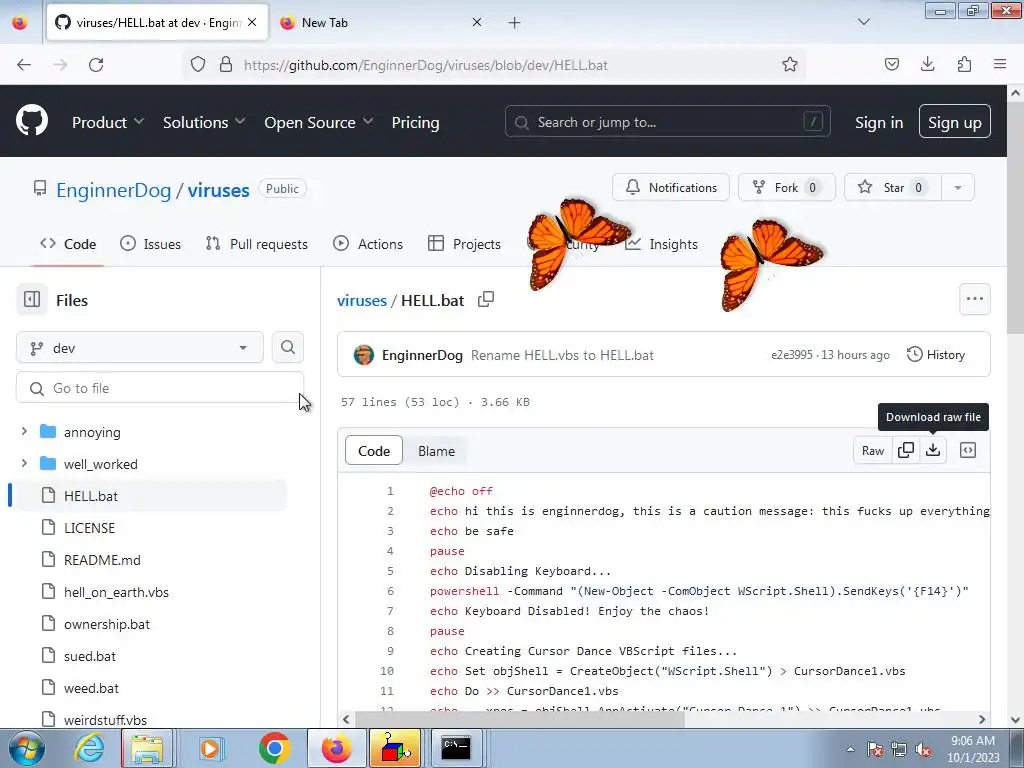Open sued.bat file
Image resolution: width=1024 pixels, height=768 pixels.
click(x=89, y=656)
